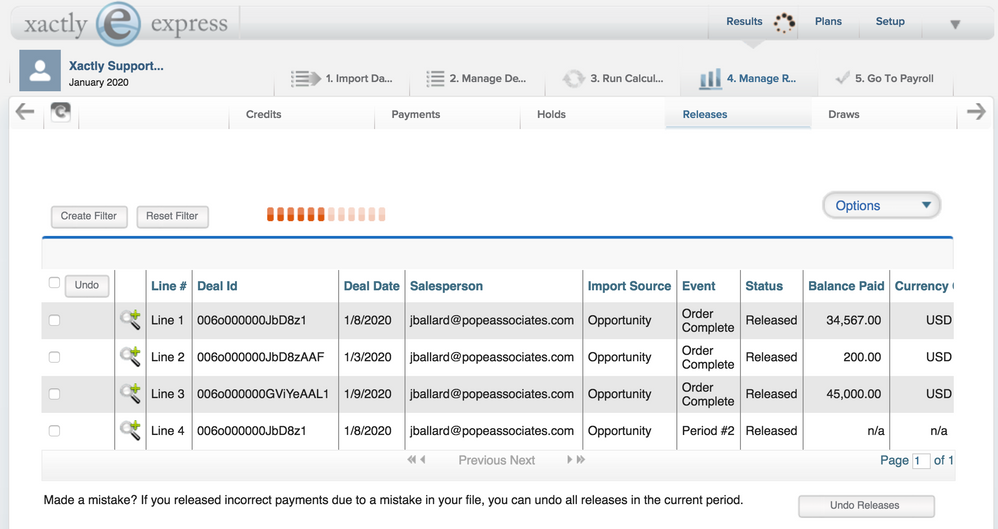Open the Plans menu
Viewport: 998px width, 529px height.
pyautogui.click(x=828, y=21)
